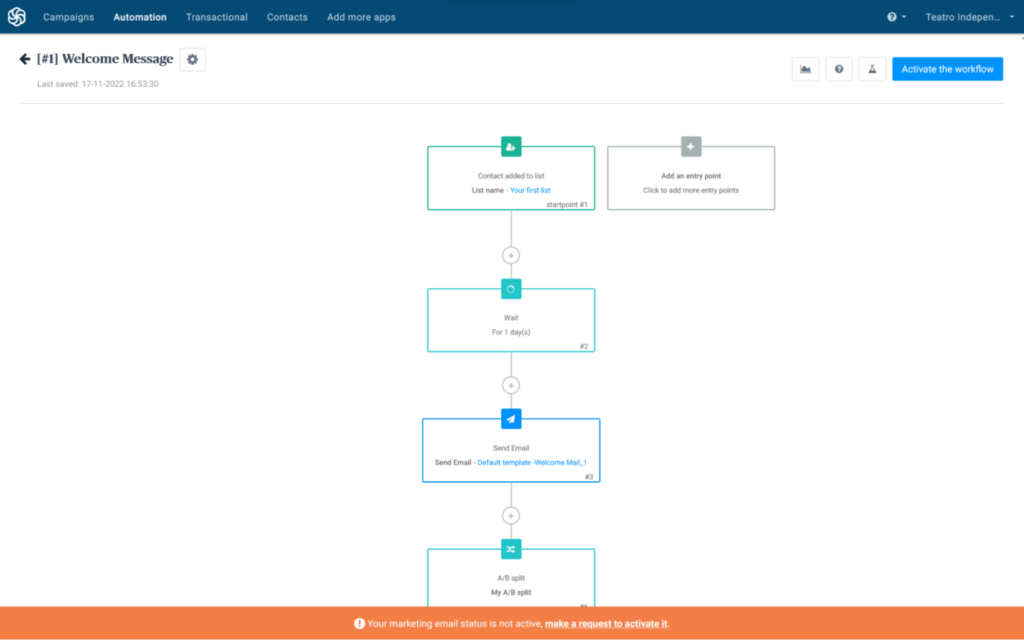Click the back arrow next to Welcome Message

(25, 59)
